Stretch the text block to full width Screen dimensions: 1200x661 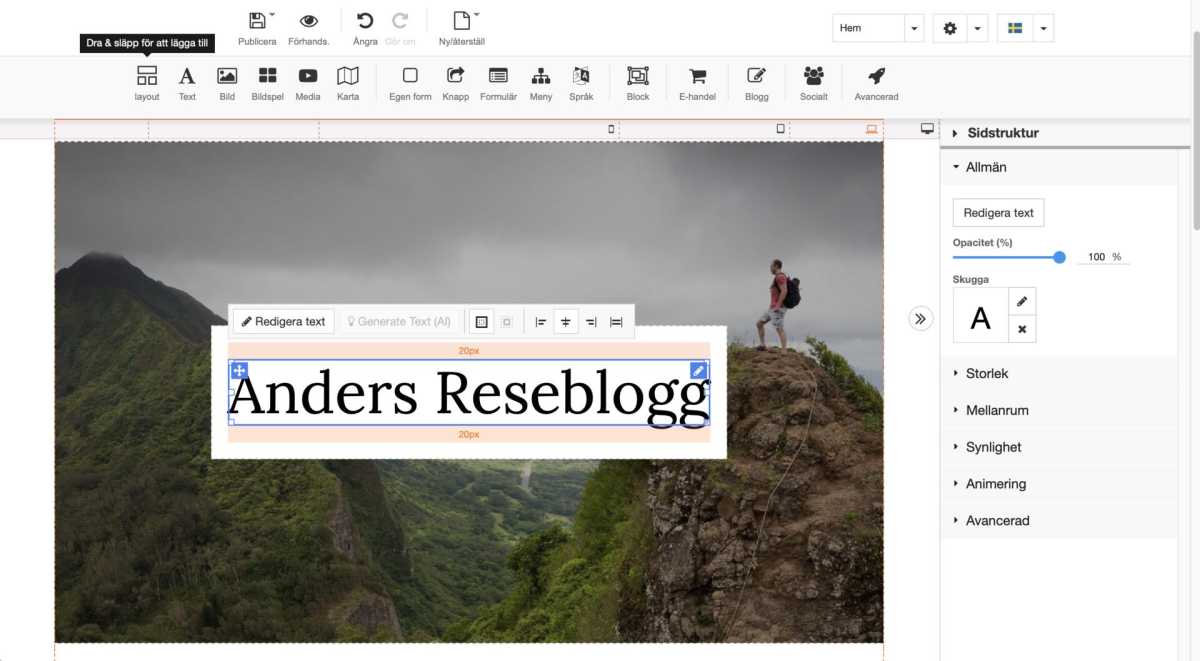pos(616,322)
